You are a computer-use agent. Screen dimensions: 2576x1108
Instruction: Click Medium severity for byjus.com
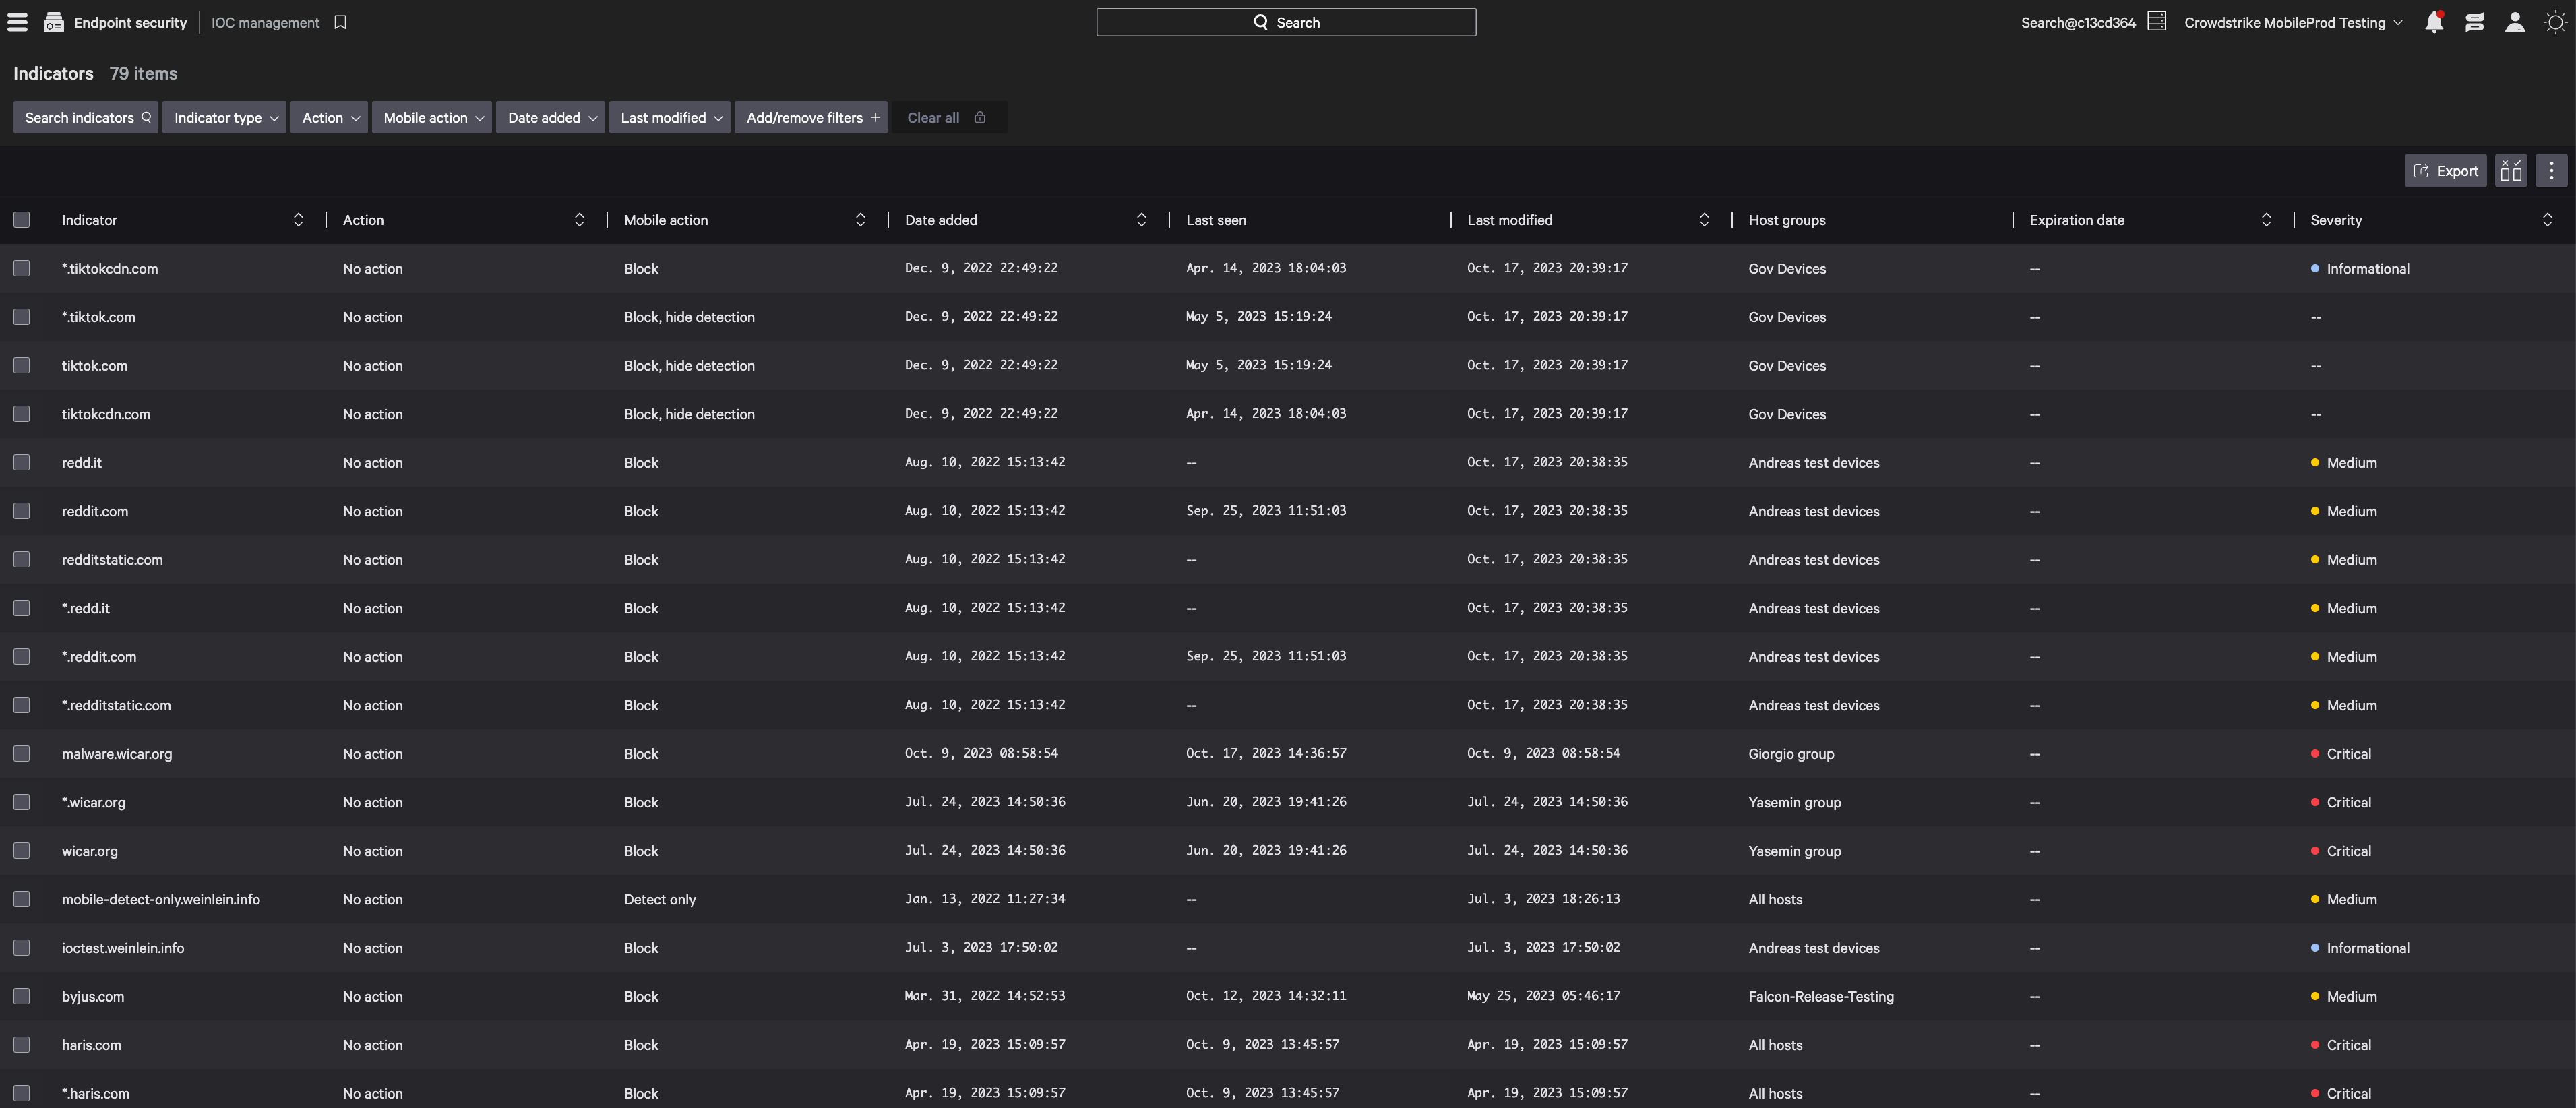pos(2344,997)
